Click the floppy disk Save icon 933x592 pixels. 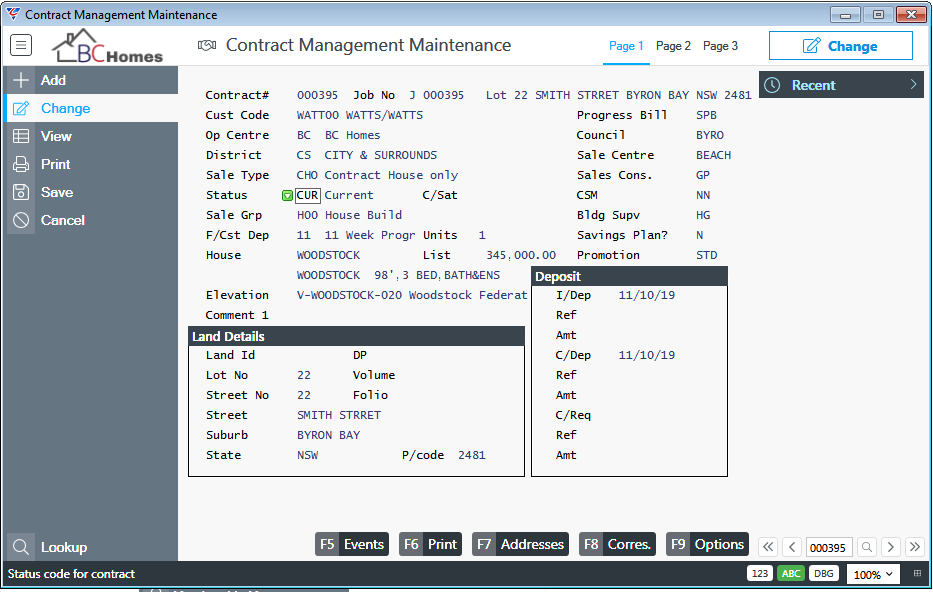coord(21,192)
